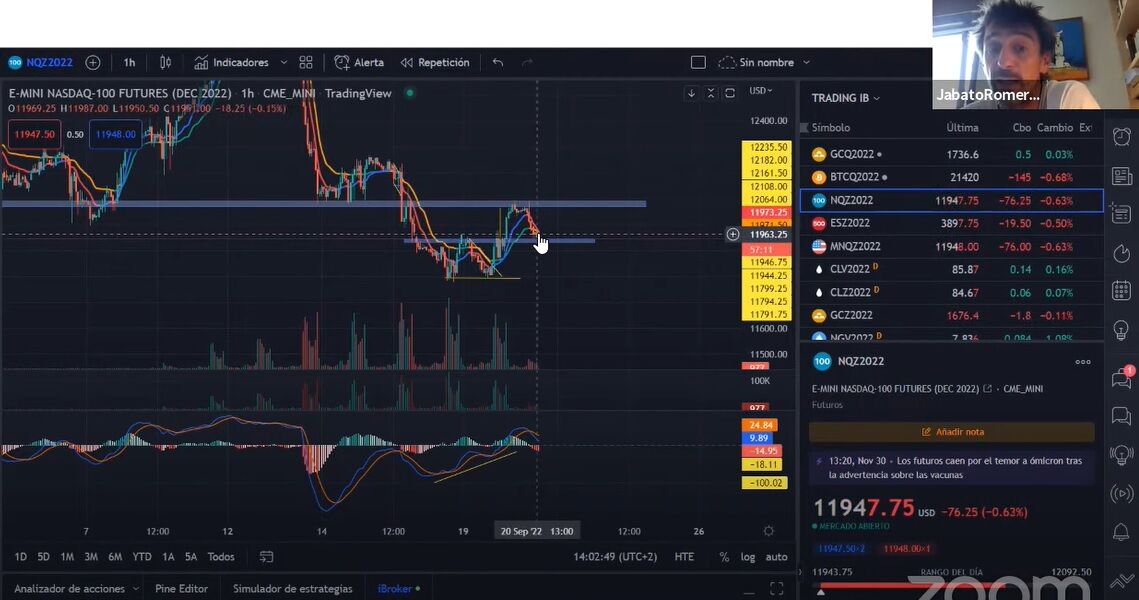
Task: Open the Sin nombre layout dropdown
Action: [764, 62]
